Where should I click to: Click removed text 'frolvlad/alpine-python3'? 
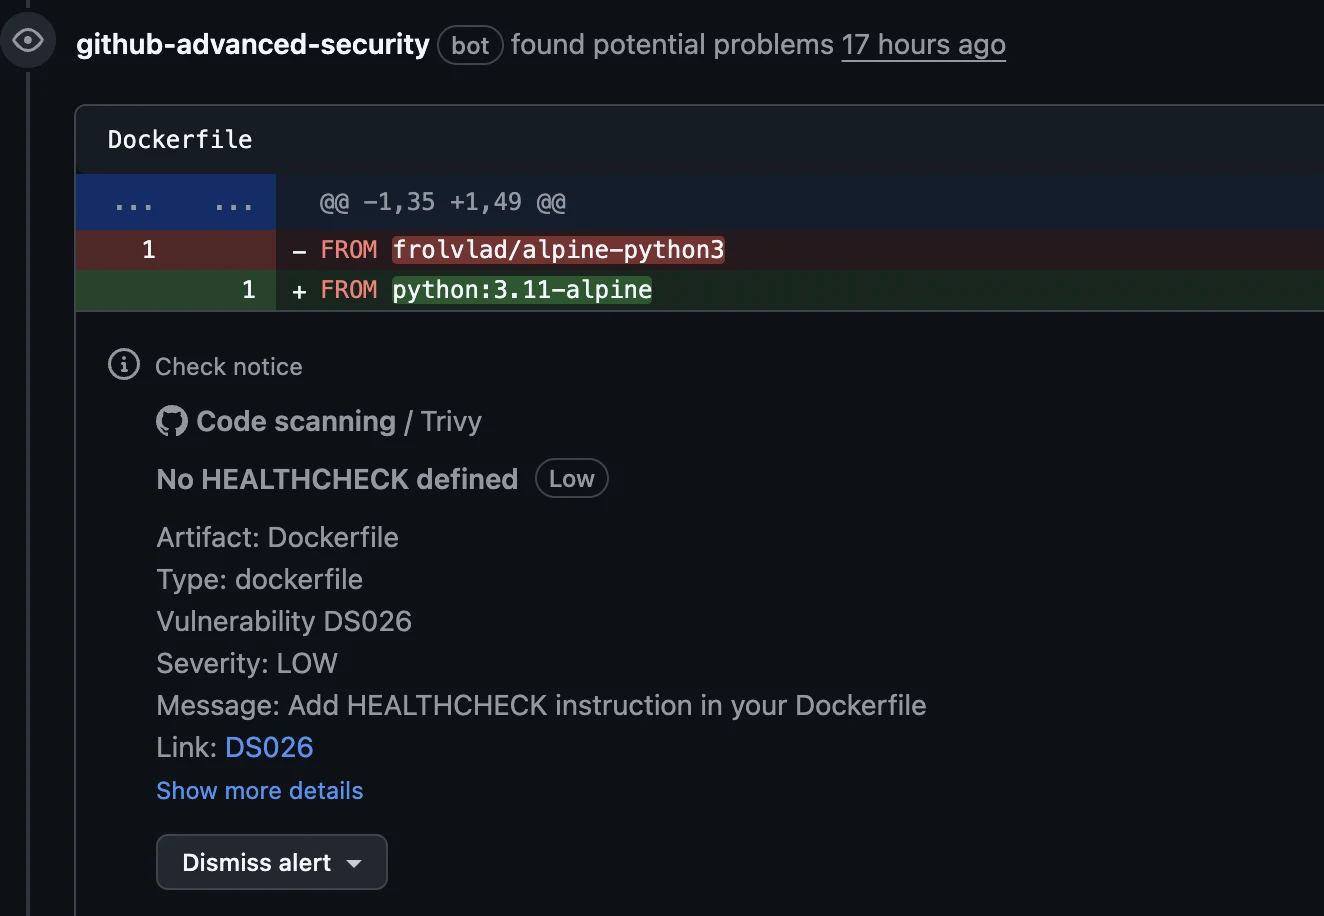point(558,250)
